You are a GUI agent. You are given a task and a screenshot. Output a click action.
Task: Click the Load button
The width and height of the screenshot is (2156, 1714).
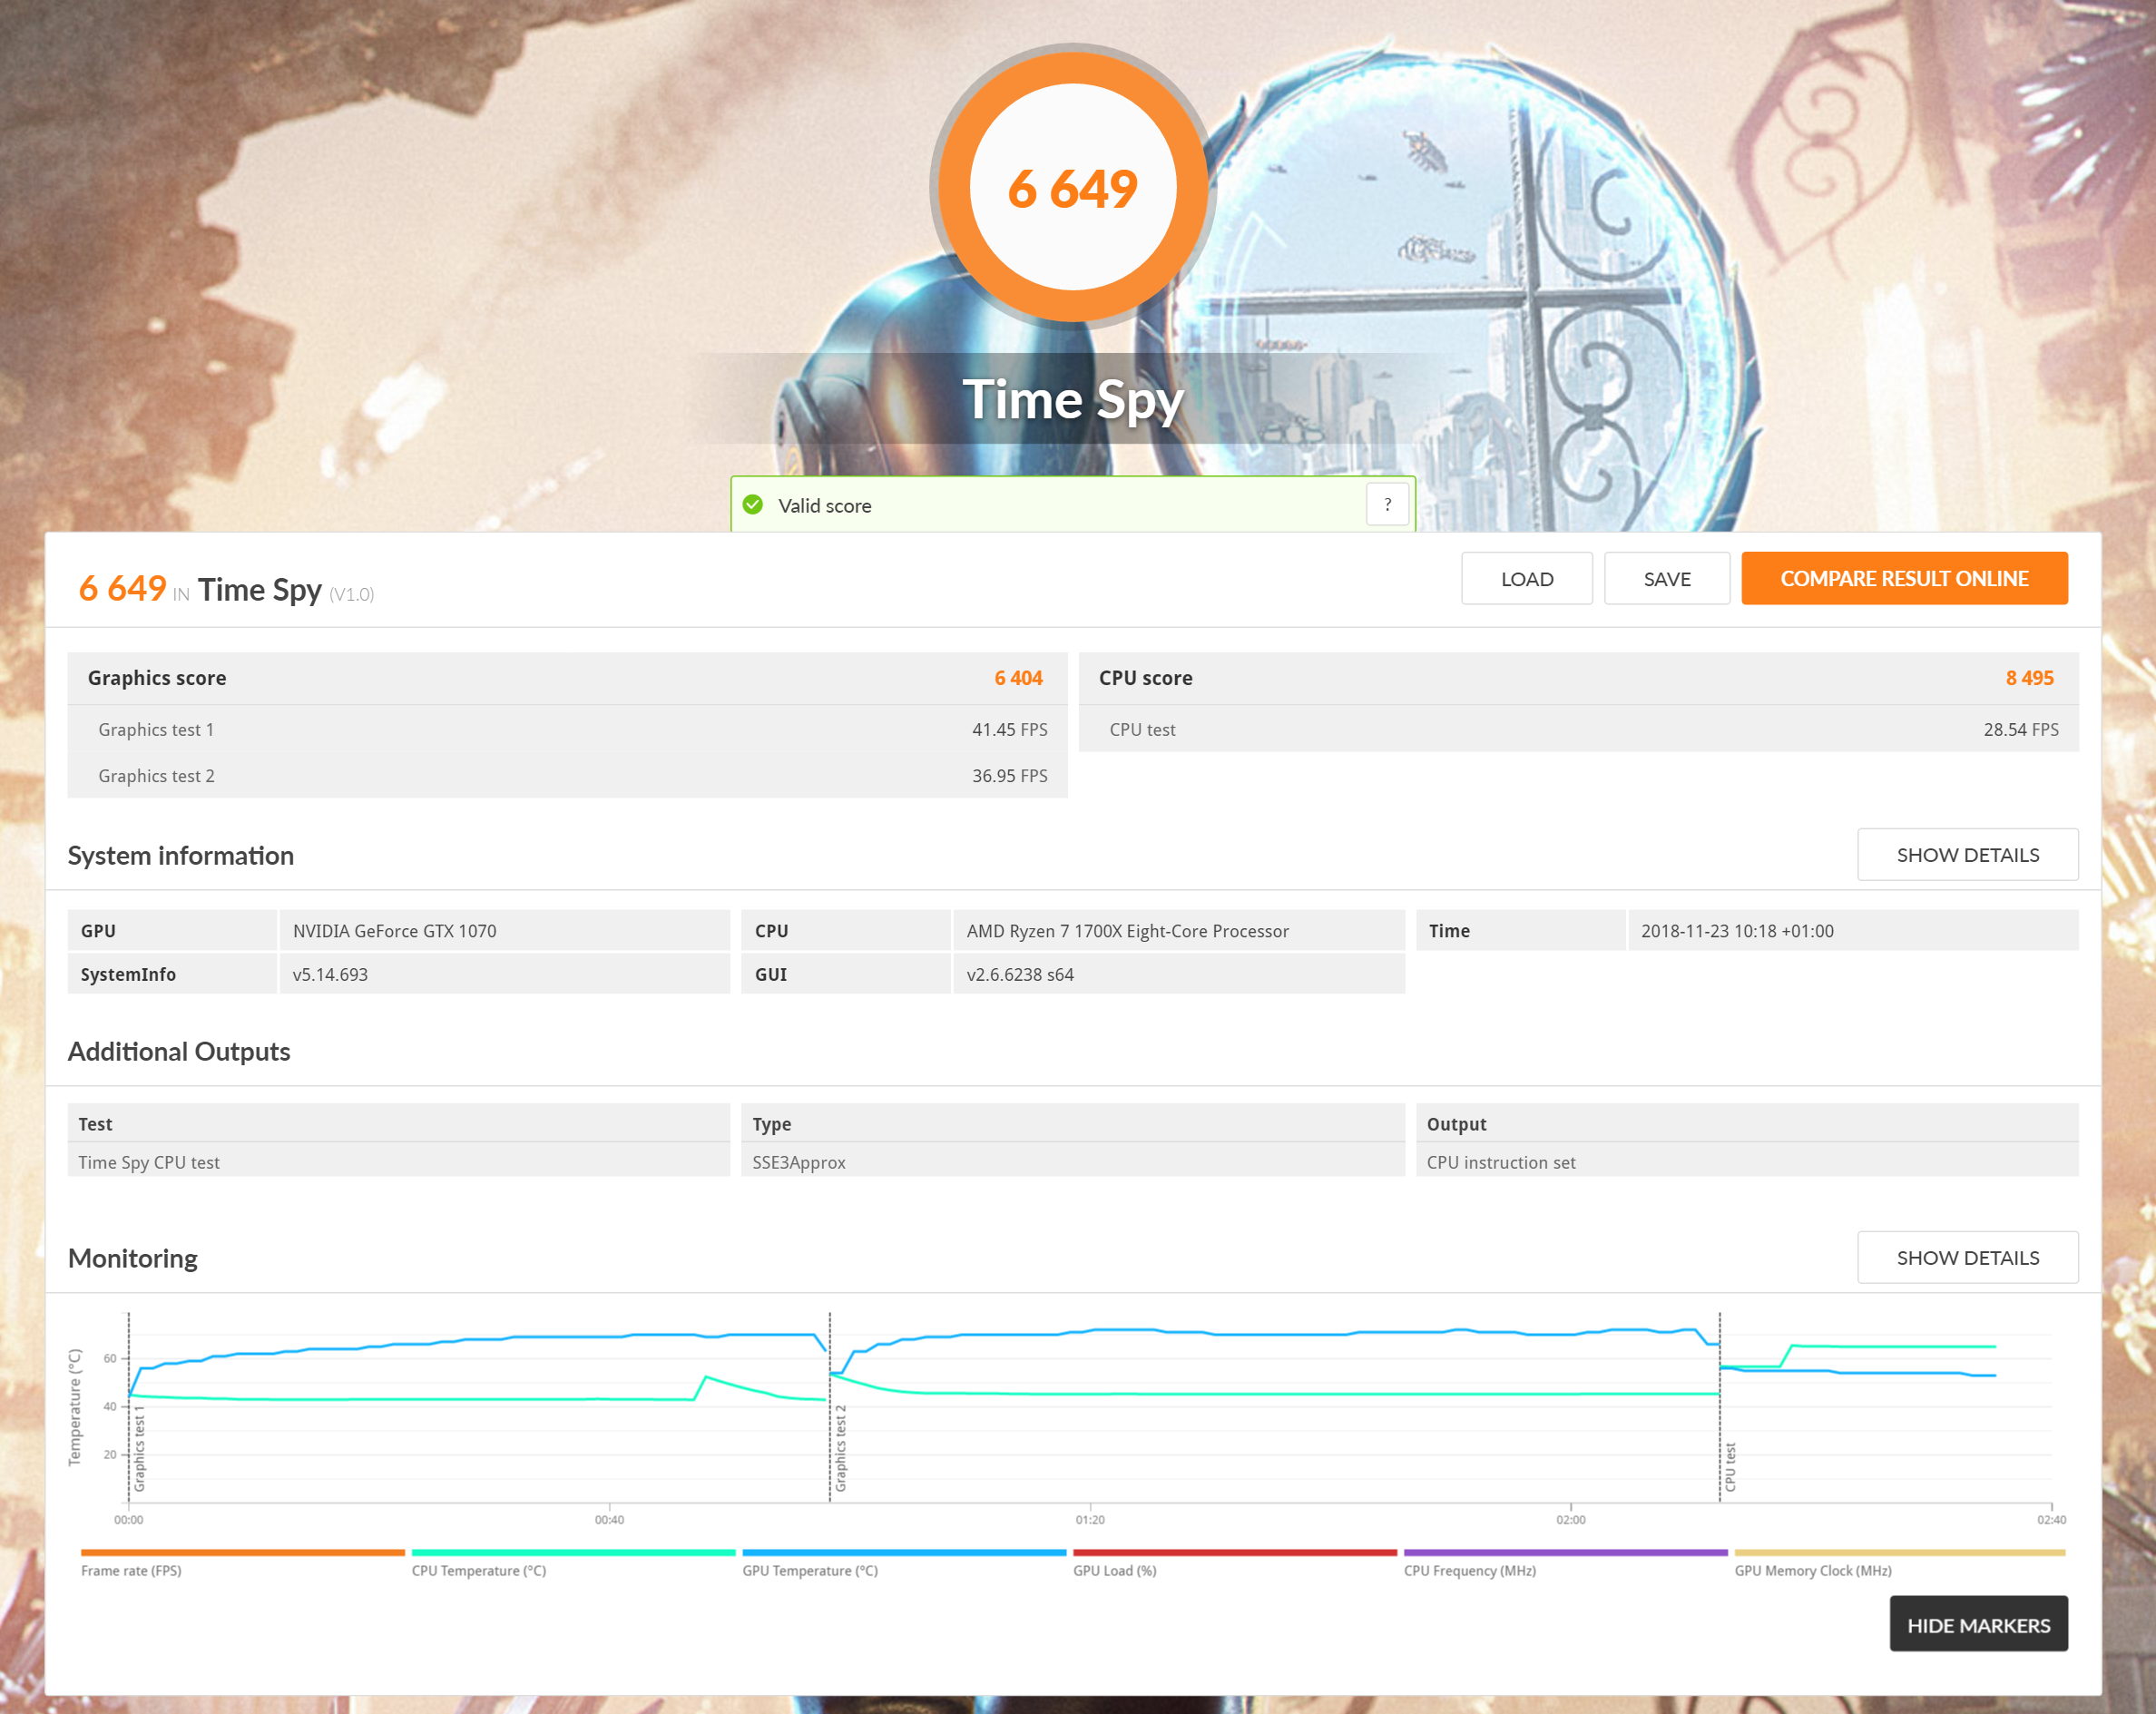coord(1526,579)
